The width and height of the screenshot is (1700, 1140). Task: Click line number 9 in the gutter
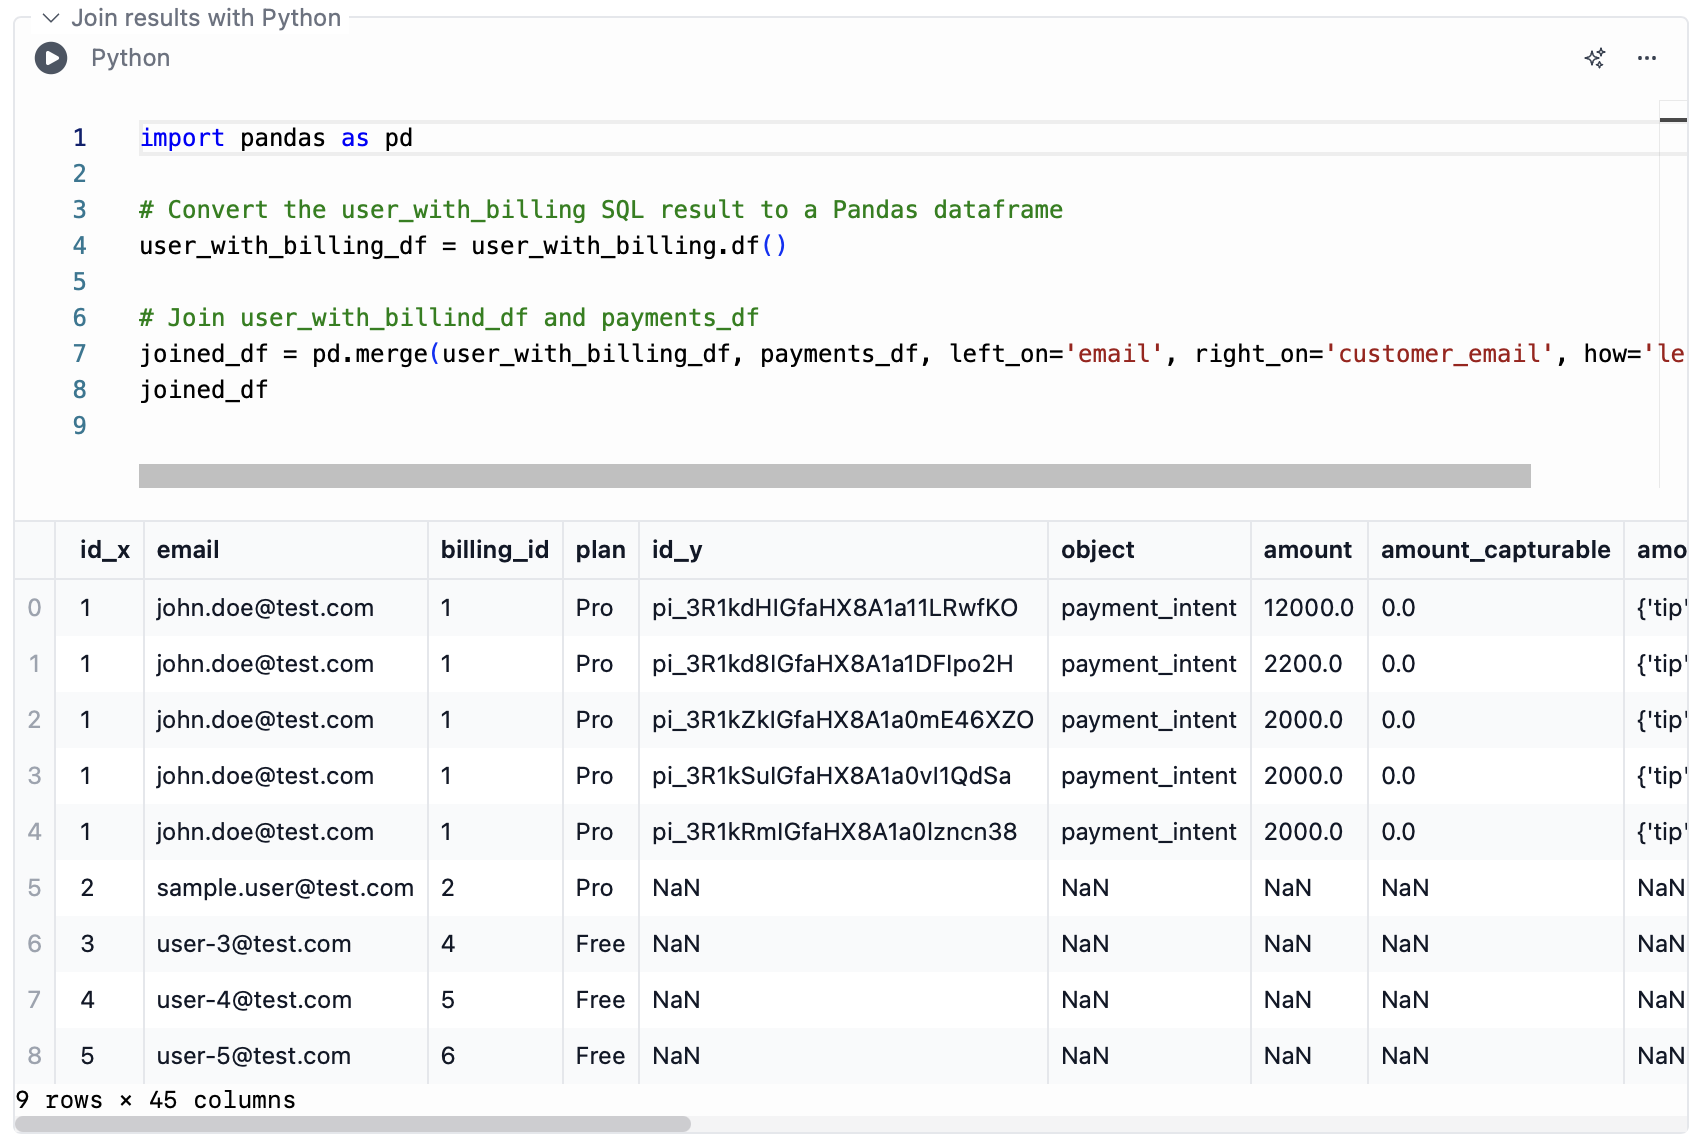(x=80, y=426)
